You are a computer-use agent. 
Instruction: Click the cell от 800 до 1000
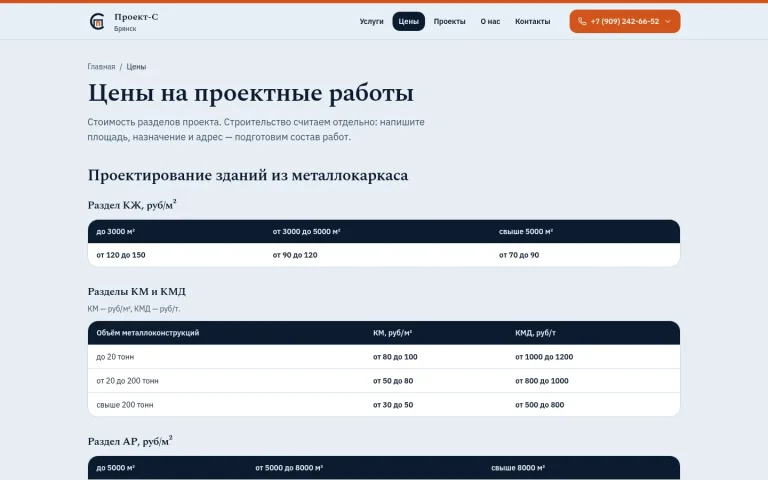[x=542, y=381]
